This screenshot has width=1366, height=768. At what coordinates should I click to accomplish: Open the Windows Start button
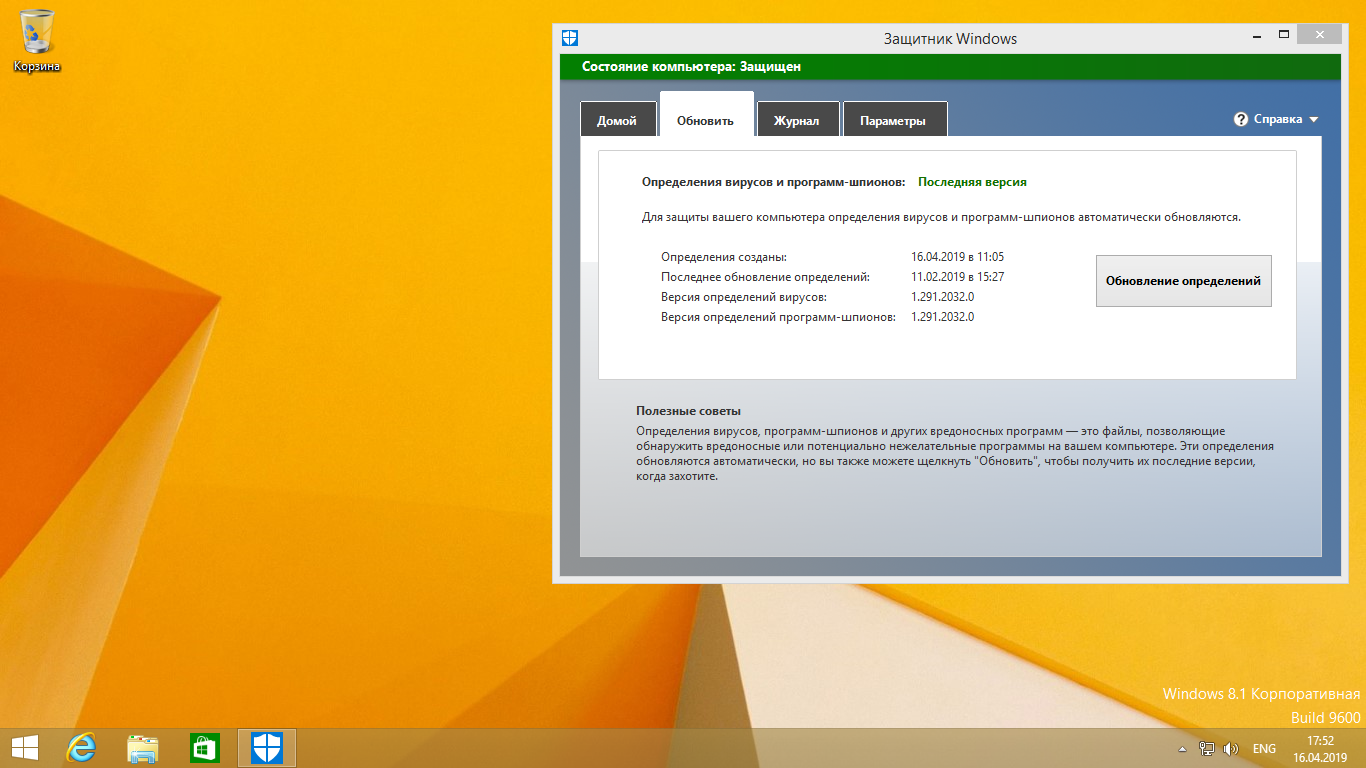pyautogui.click(x=24, y=748)
